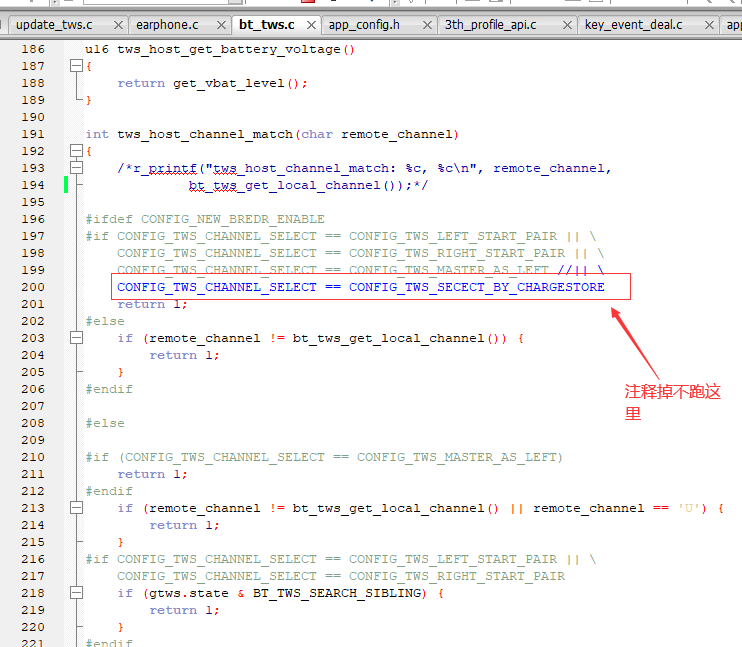Click the #endif directive on line 212
The image size is (742, 647).
(x=109, y=491)
